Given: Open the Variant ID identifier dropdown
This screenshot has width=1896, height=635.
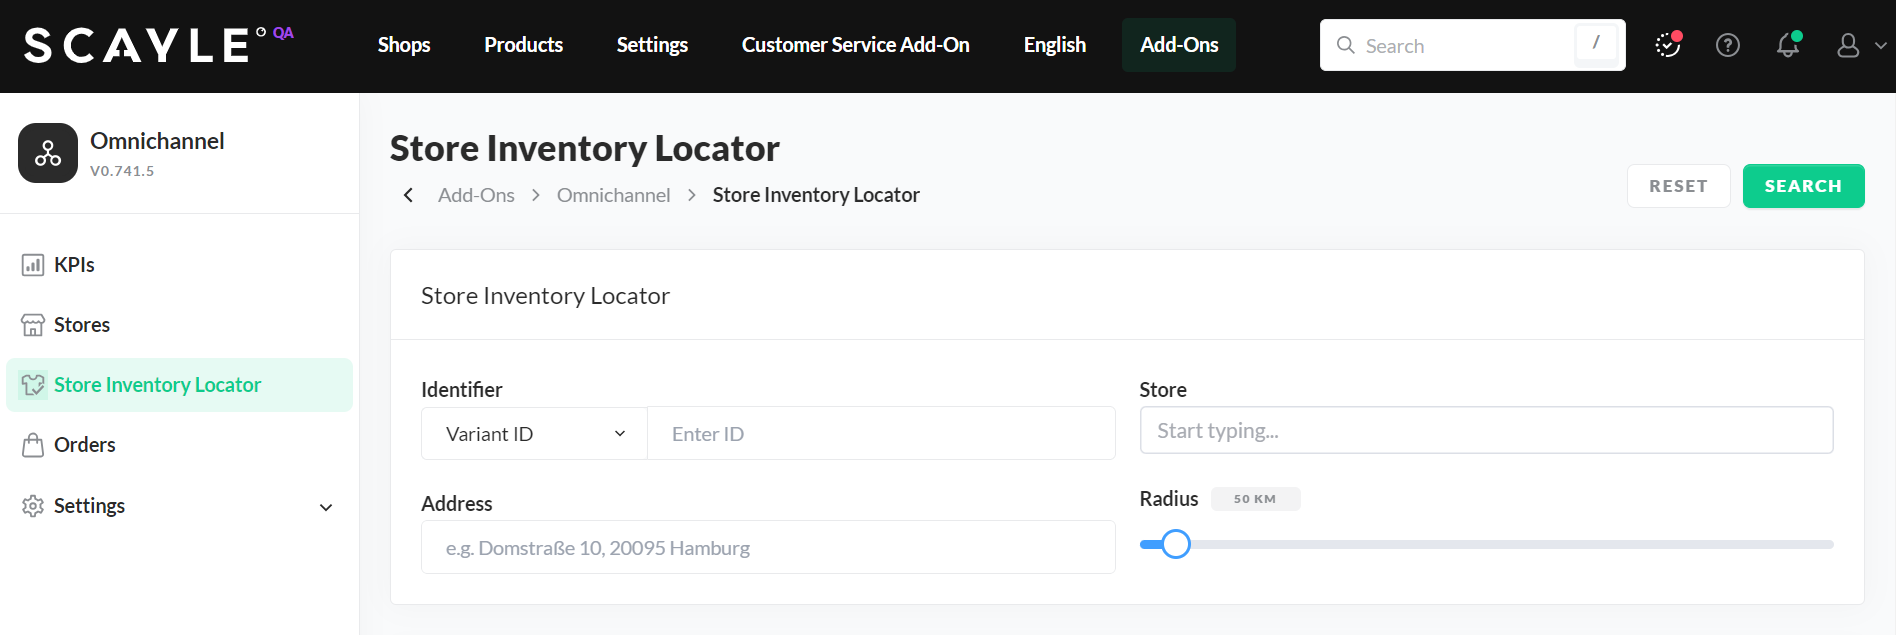Looking at the screenshot, I should click(x=534, y=434).
